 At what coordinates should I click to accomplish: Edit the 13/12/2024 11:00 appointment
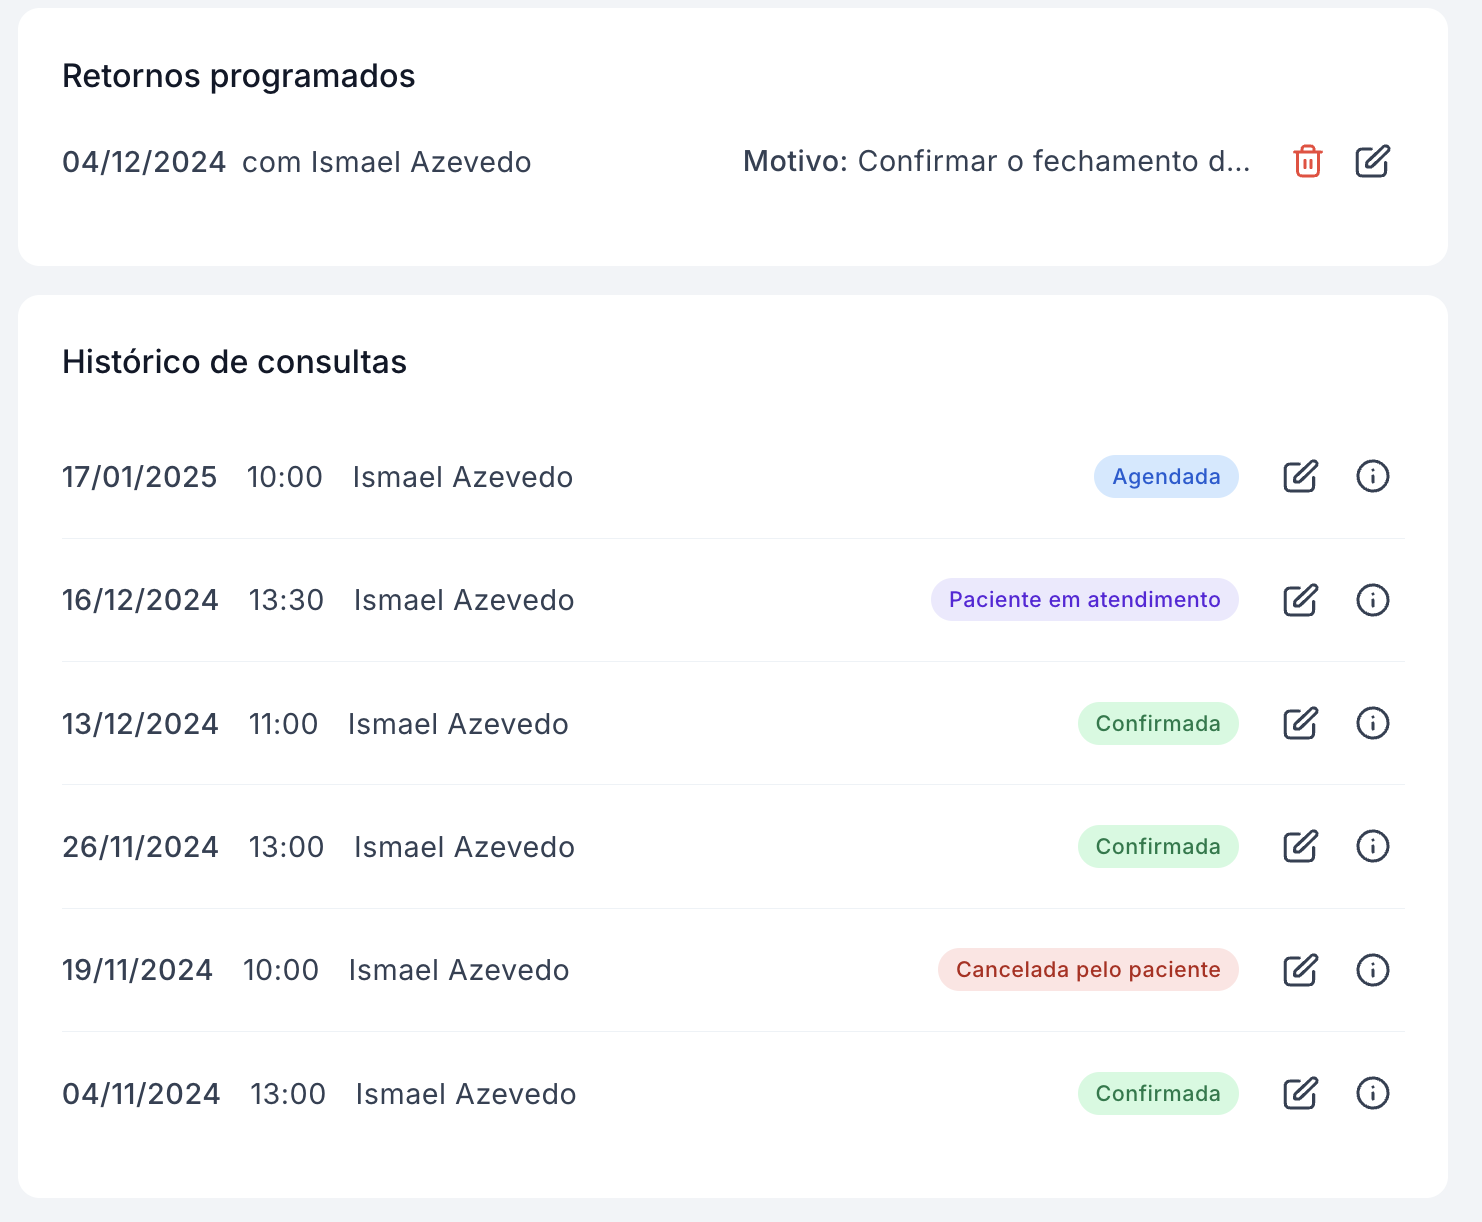tap(1300, 723)
